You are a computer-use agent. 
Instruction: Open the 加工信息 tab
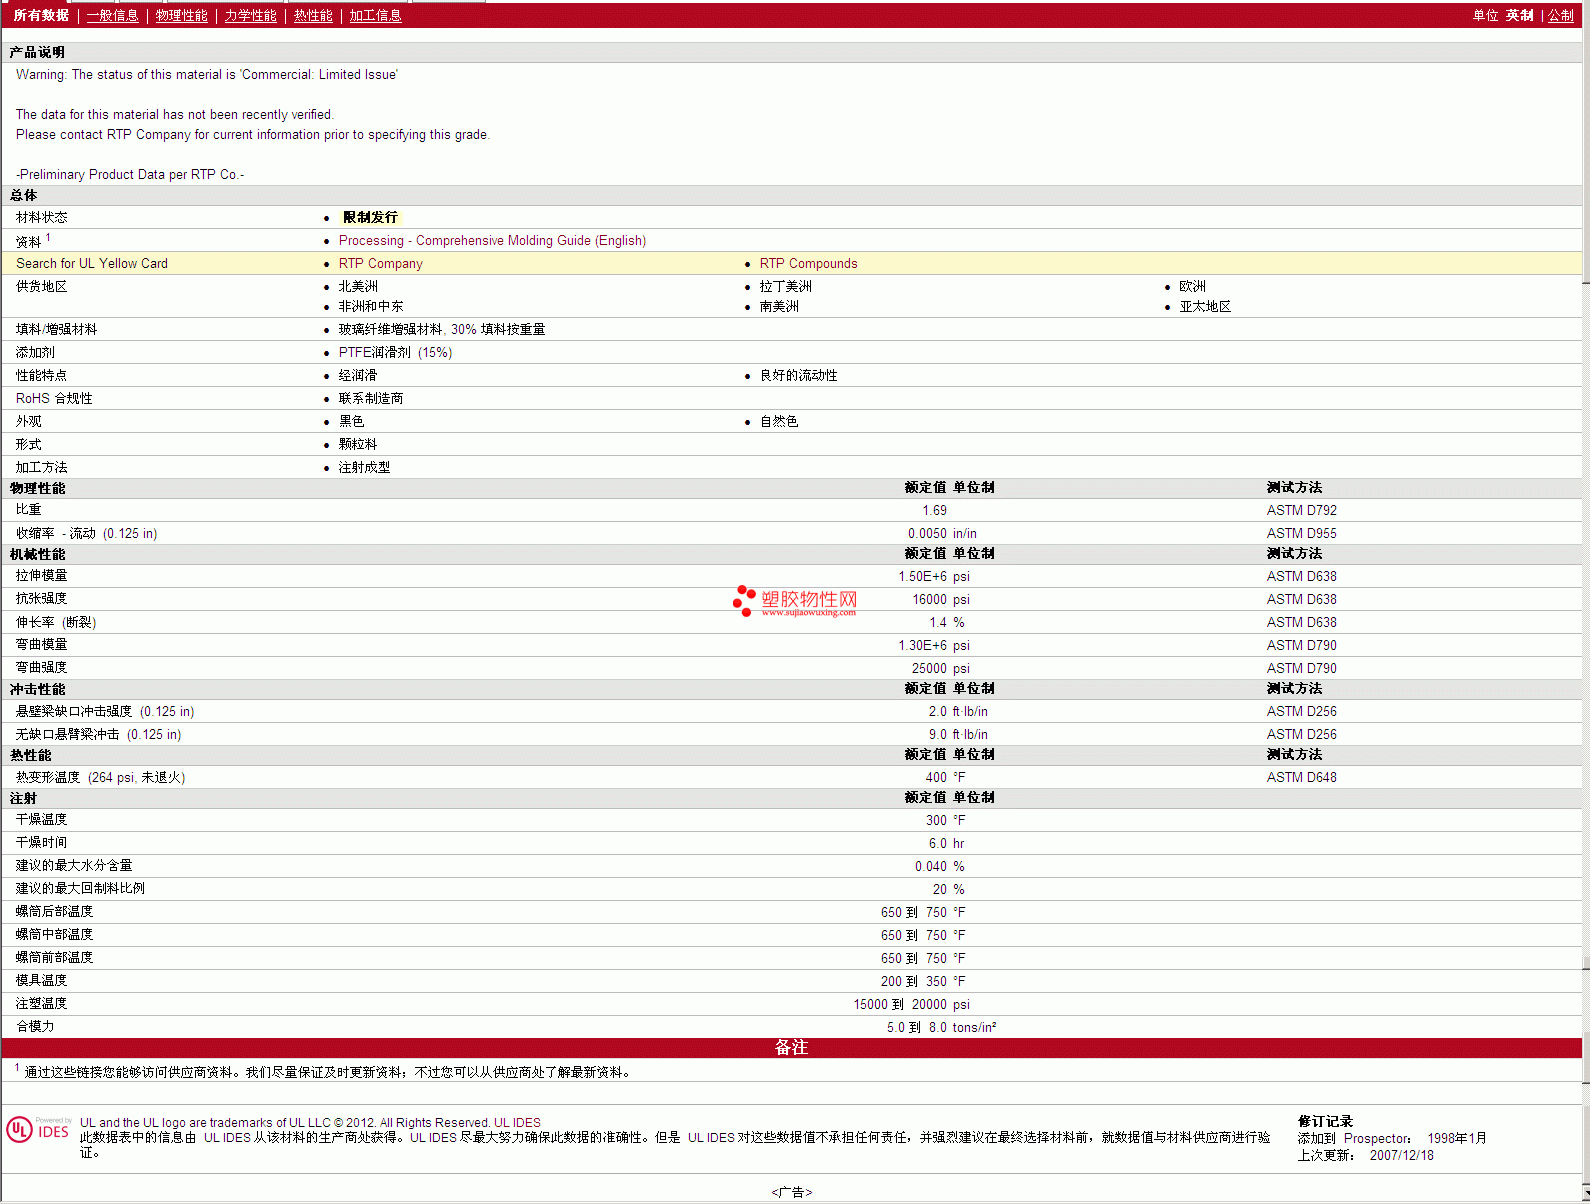(375, 16)
